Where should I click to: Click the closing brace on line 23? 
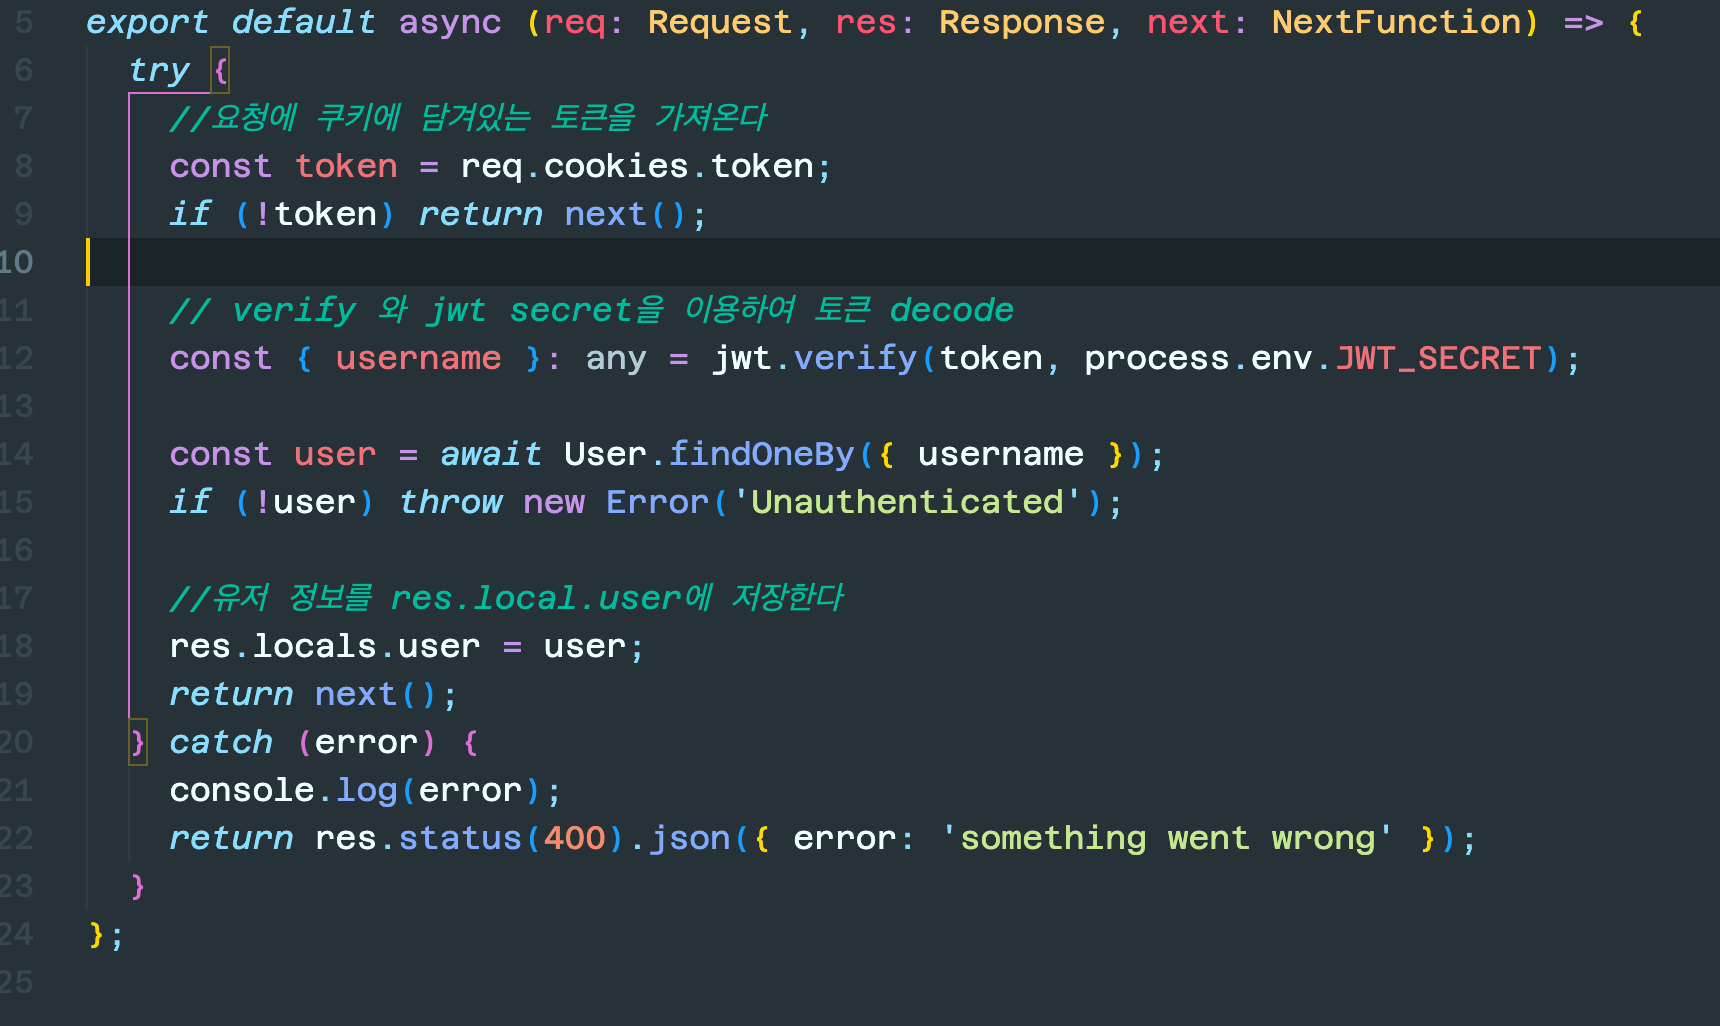coord(138,886)
